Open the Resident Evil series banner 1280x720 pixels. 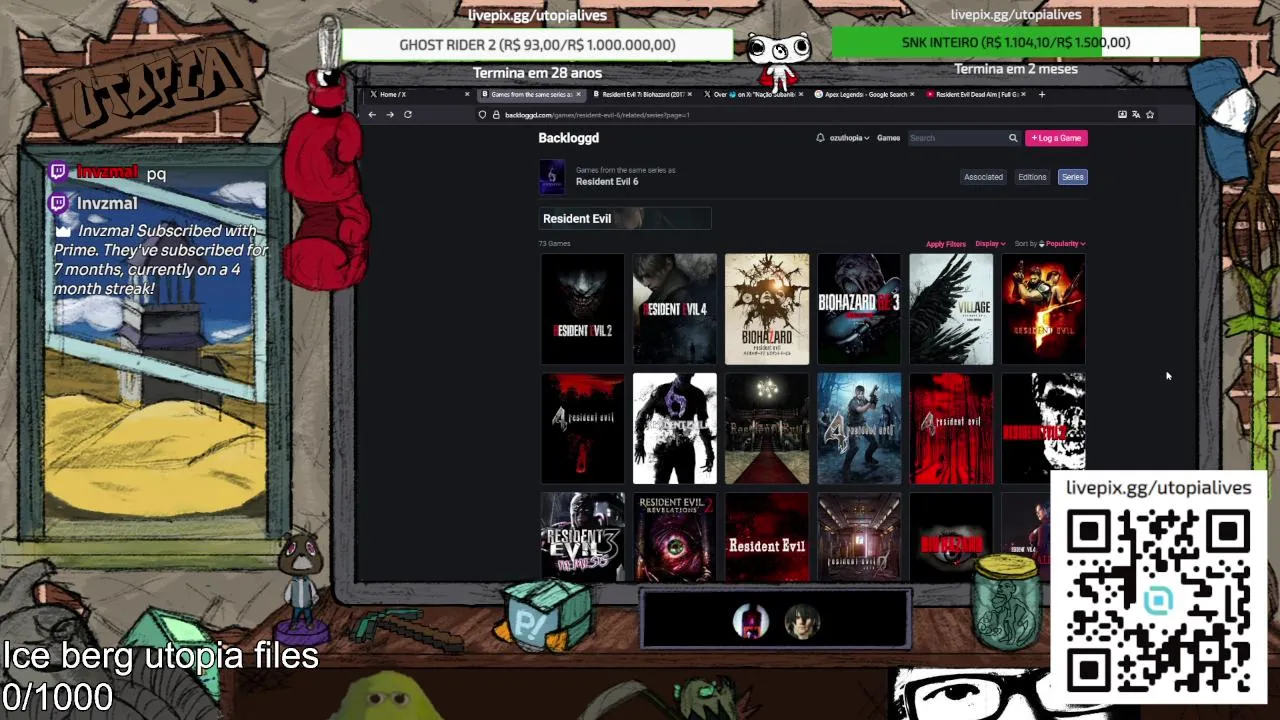pos(625,218)
